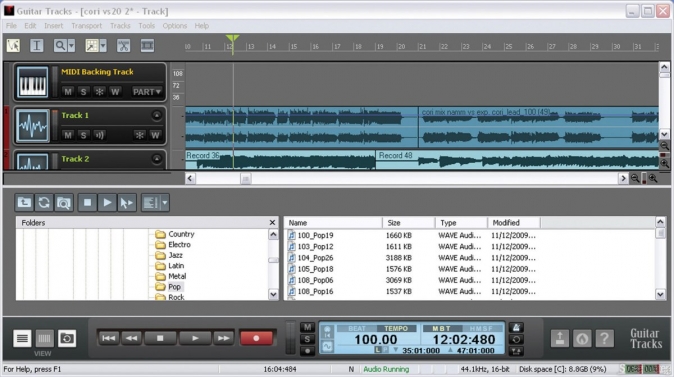
Task: Toggle master Solo in transport
Action: tap(307, 339)
